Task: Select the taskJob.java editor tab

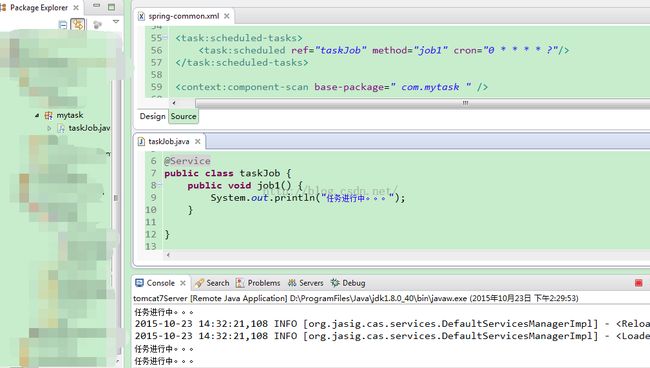Action: tap(168, 142)
